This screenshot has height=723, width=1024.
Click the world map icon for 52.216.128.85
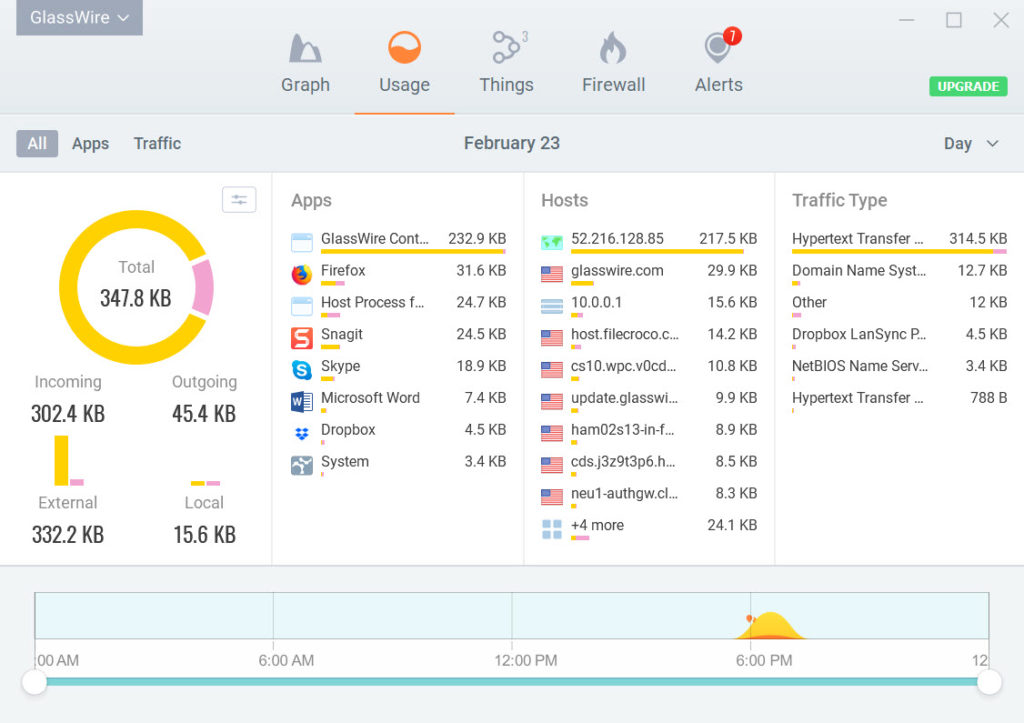[x=552, y=242]
